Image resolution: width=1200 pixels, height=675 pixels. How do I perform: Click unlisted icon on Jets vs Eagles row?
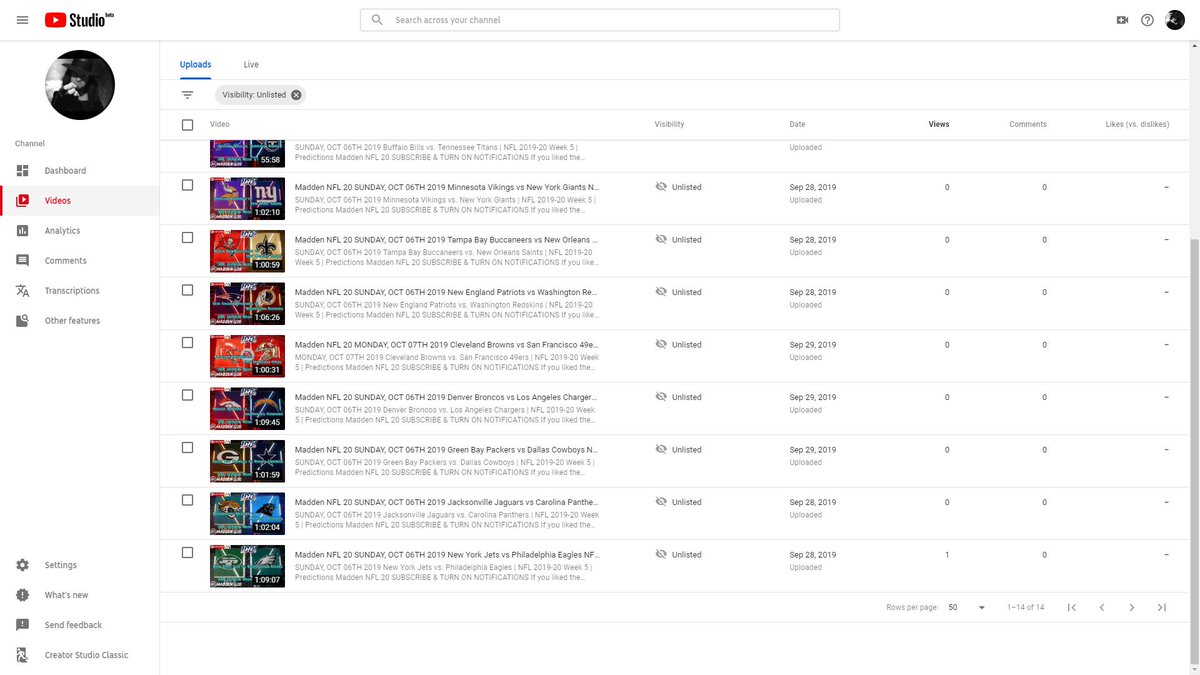coord(660,554)
